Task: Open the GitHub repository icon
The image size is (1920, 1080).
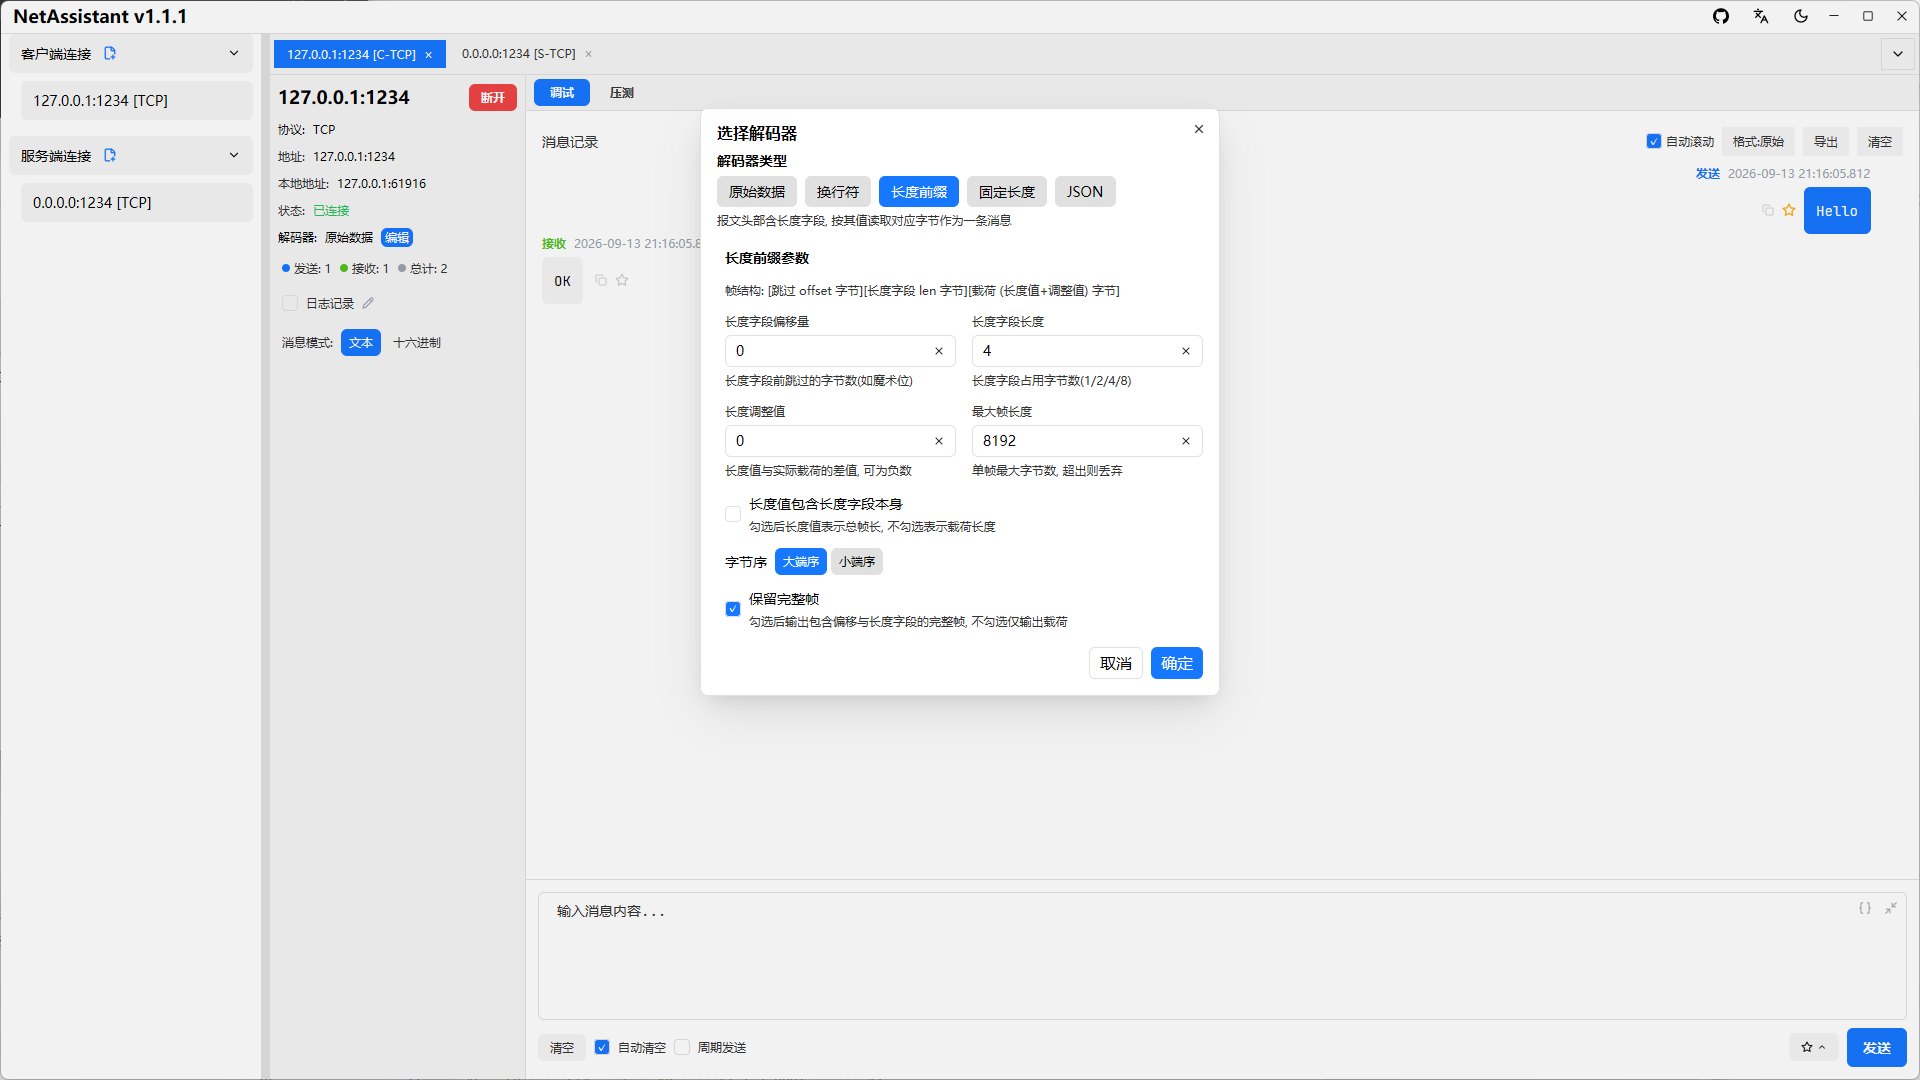Action: (x=1721, y=16)
